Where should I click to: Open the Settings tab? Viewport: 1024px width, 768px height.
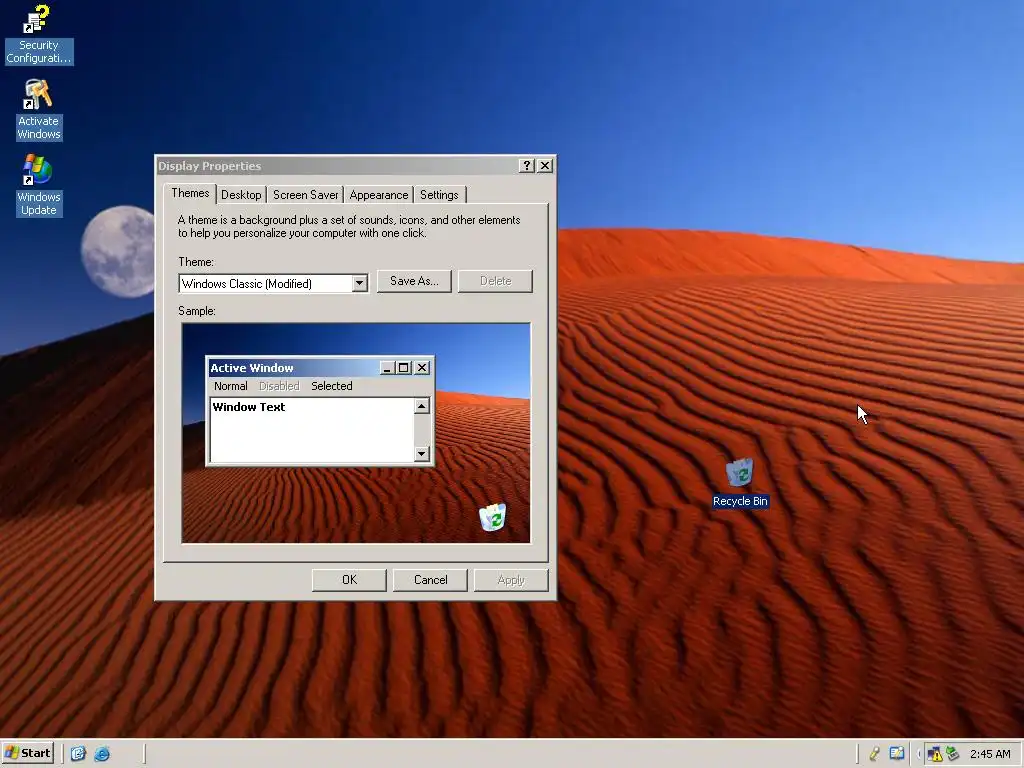point(439,195)
